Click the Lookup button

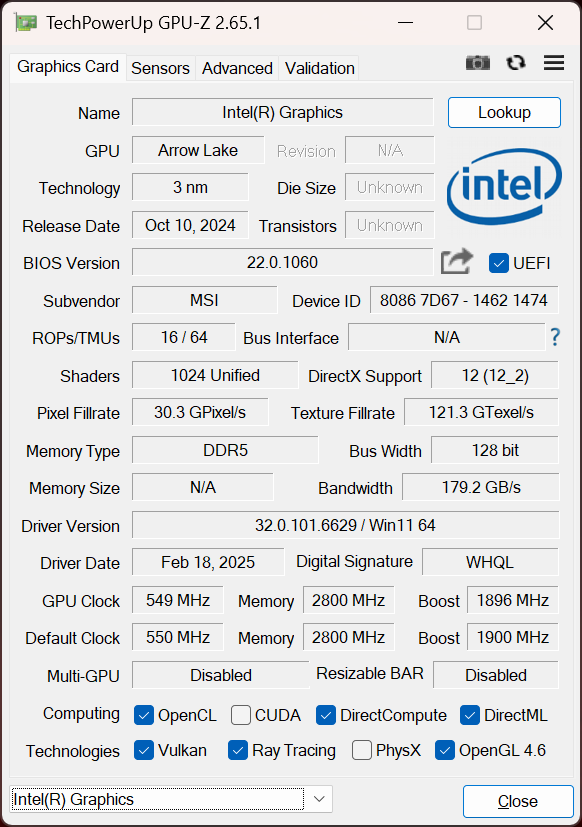point(504,112)
